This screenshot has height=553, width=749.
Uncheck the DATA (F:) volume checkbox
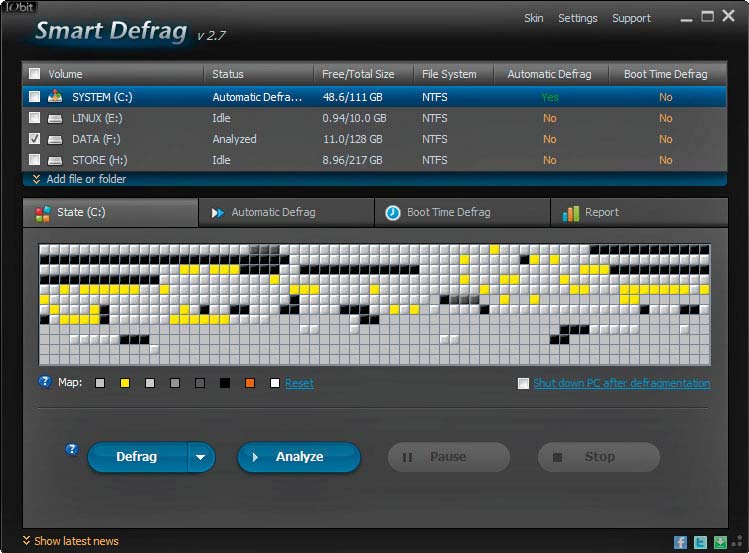34,138
